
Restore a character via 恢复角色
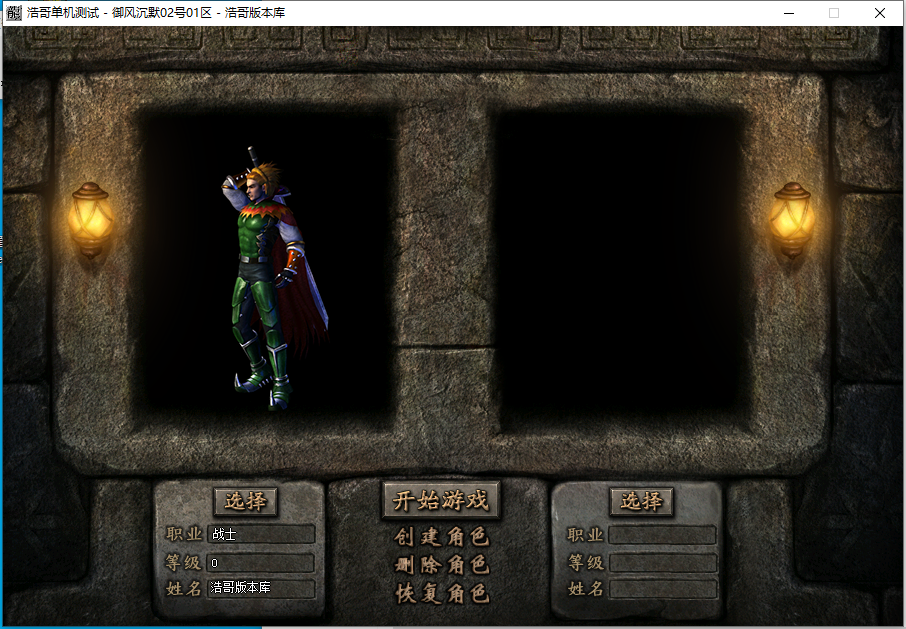click(x=442, y=593)
